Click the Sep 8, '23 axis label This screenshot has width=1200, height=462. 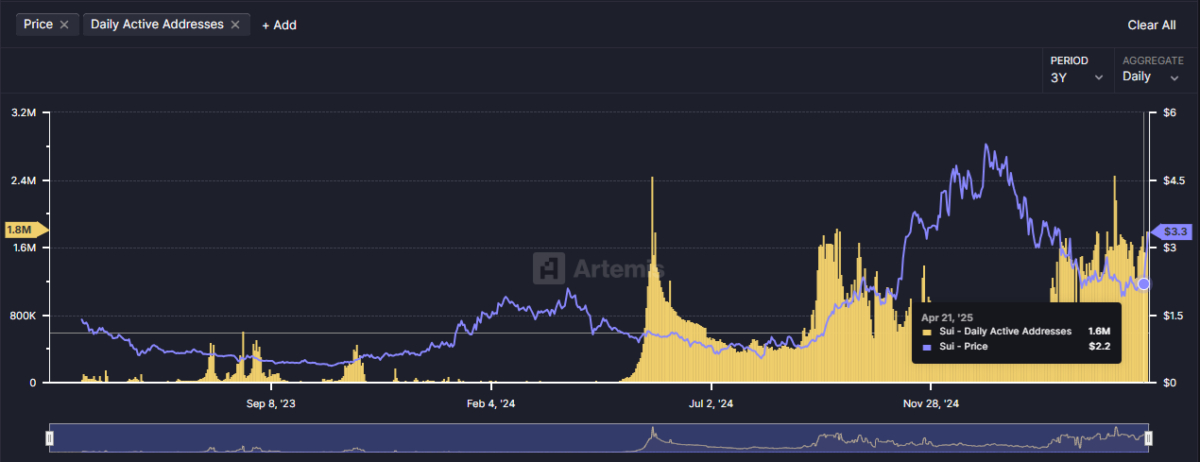click(270, 404)
